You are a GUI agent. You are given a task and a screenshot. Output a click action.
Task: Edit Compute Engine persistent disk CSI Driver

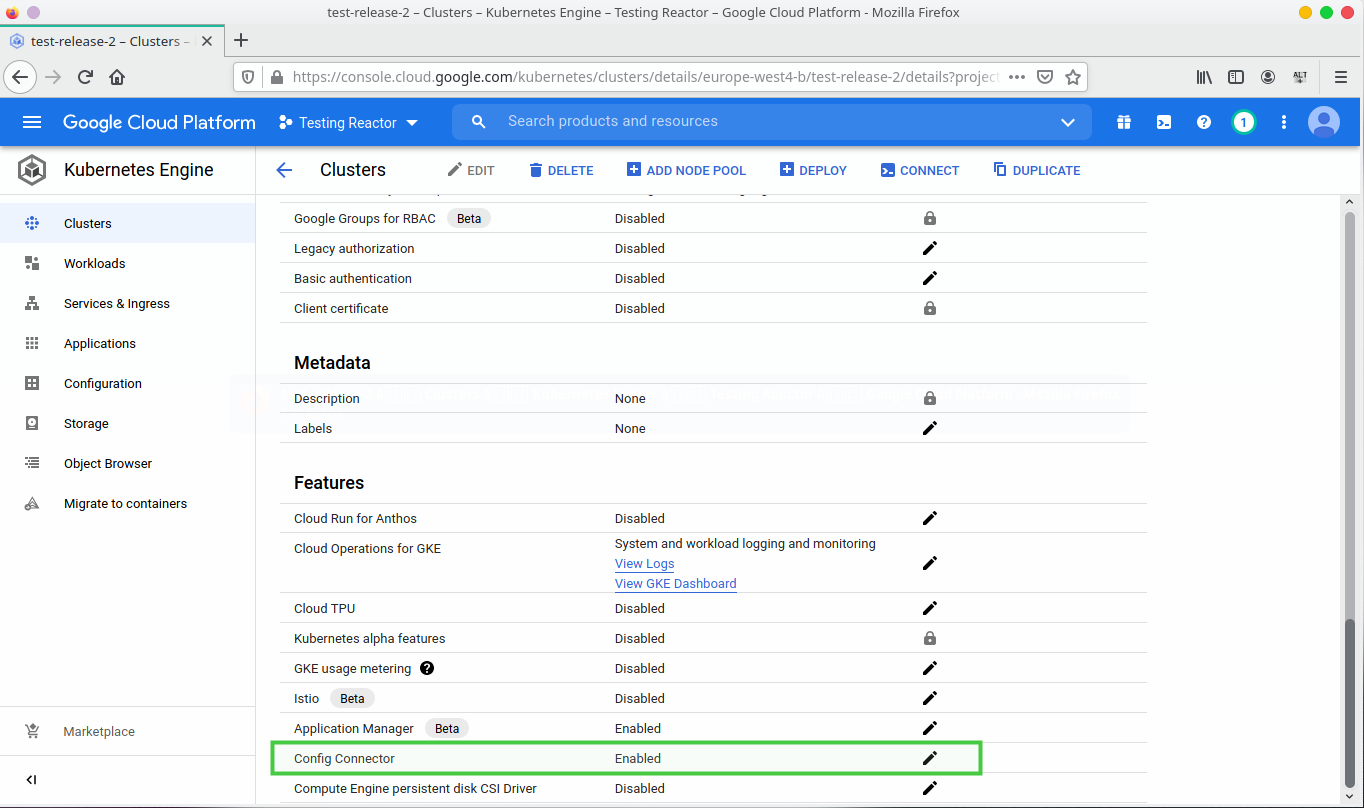tap(930, 788)
